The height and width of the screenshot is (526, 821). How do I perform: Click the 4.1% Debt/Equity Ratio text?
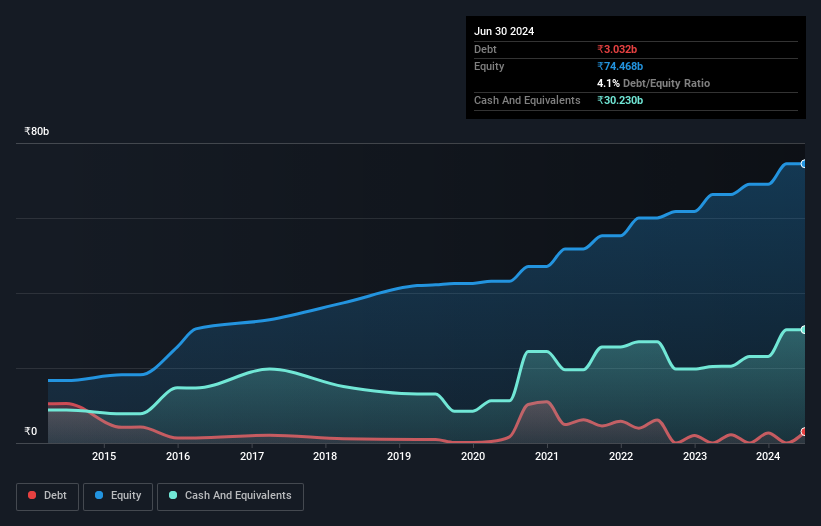(653, 83)
